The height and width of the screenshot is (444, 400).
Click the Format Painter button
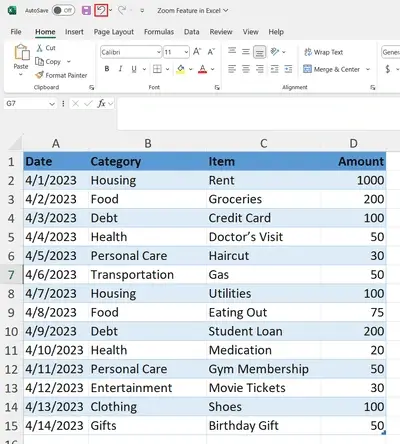[62, 75]
